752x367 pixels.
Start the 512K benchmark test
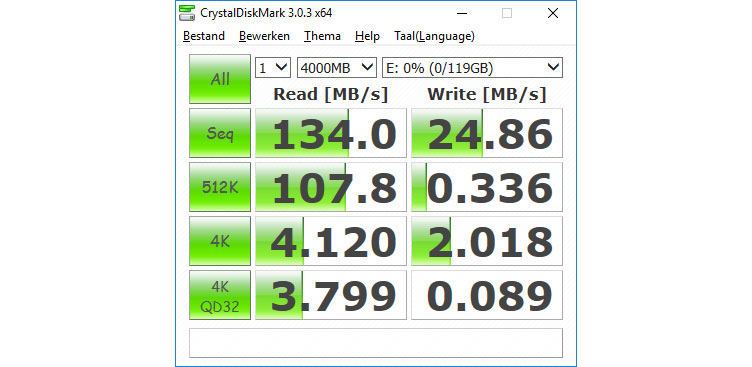220,187
